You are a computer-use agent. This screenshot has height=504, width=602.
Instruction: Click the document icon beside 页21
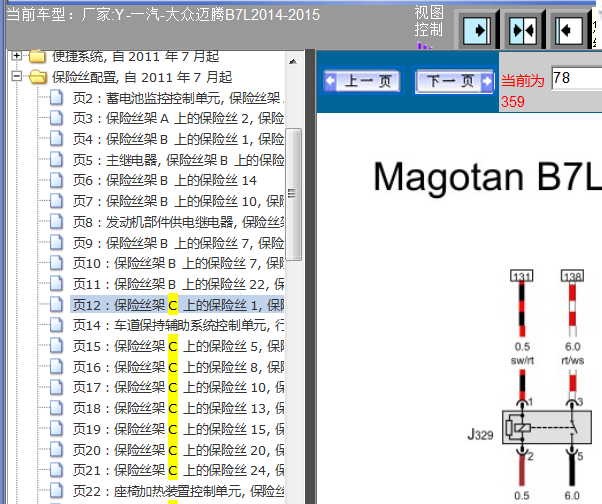(56, 470)
